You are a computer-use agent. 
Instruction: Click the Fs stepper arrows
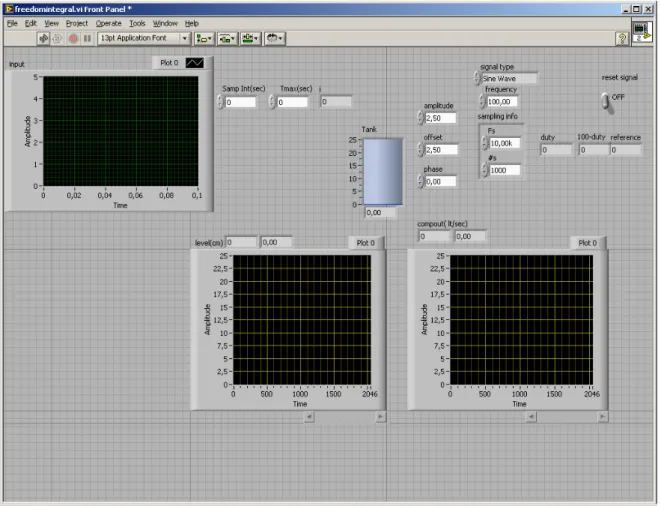click(485, 143)
